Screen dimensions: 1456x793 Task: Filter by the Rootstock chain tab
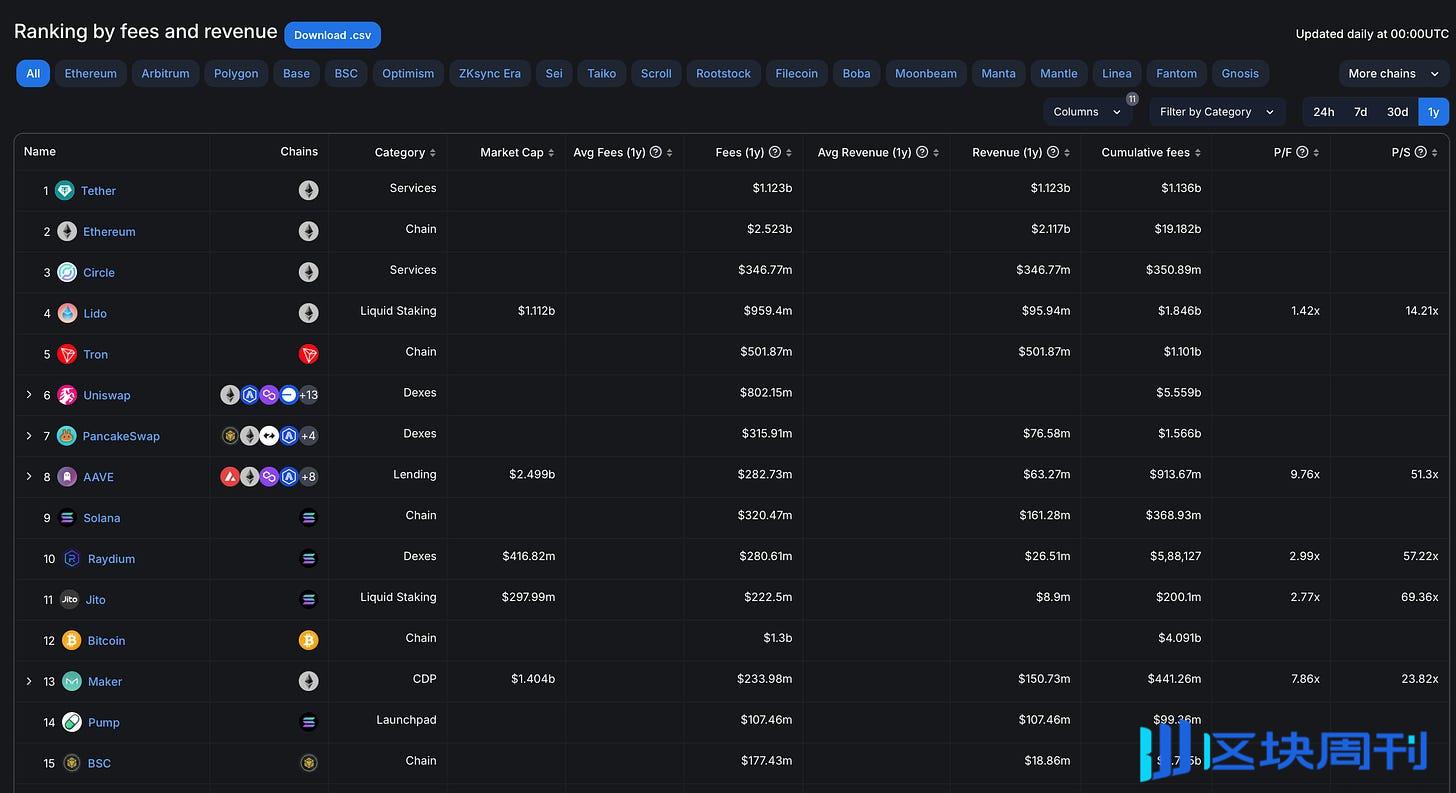(x=723, y=73)
